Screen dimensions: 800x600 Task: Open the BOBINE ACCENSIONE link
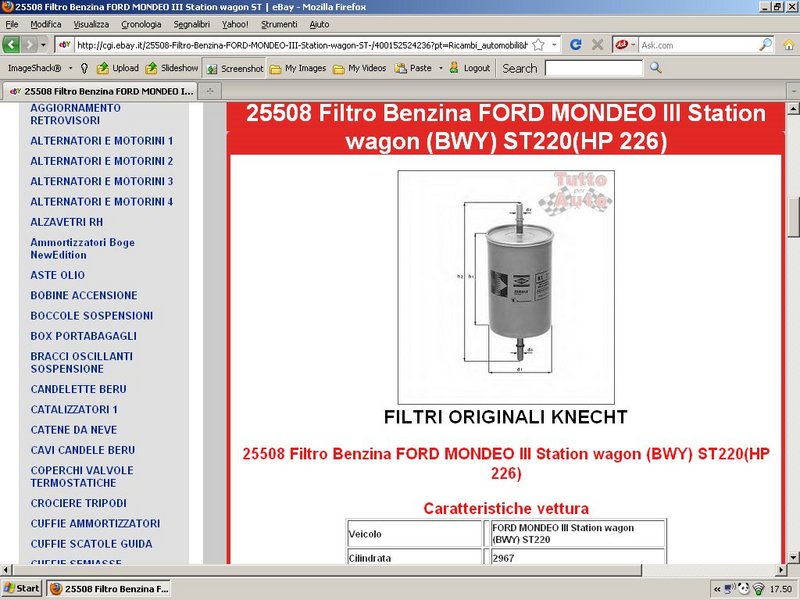(x=84, y=296)
